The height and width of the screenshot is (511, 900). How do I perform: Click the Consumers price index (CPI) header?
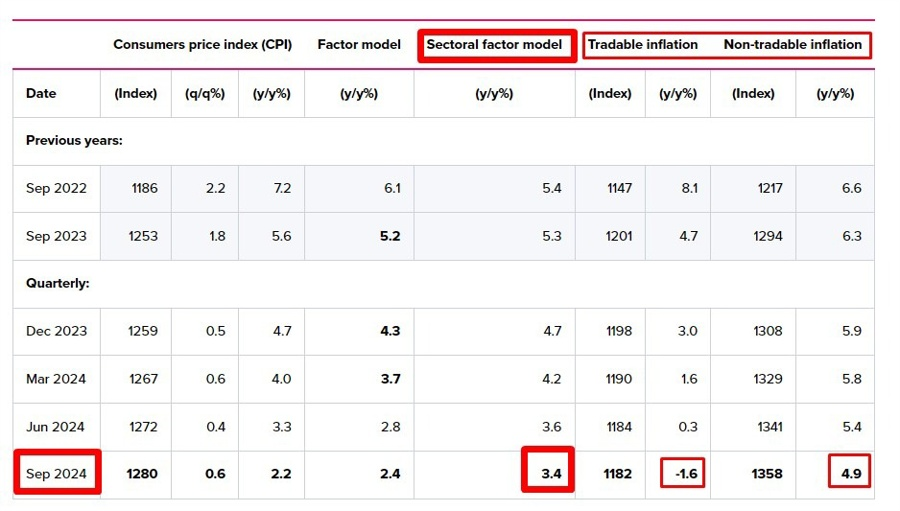click(202, 45)
